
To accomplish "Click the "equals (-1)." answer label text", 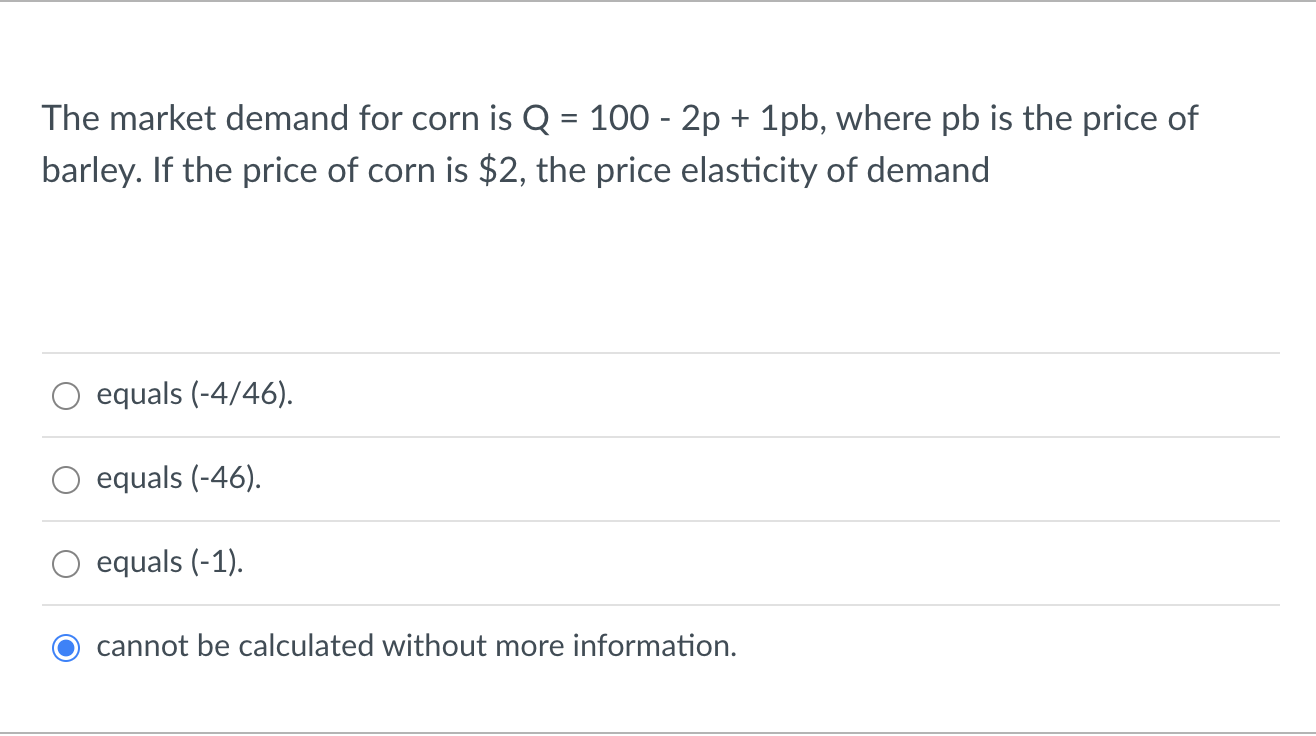I will pos(170,563).
